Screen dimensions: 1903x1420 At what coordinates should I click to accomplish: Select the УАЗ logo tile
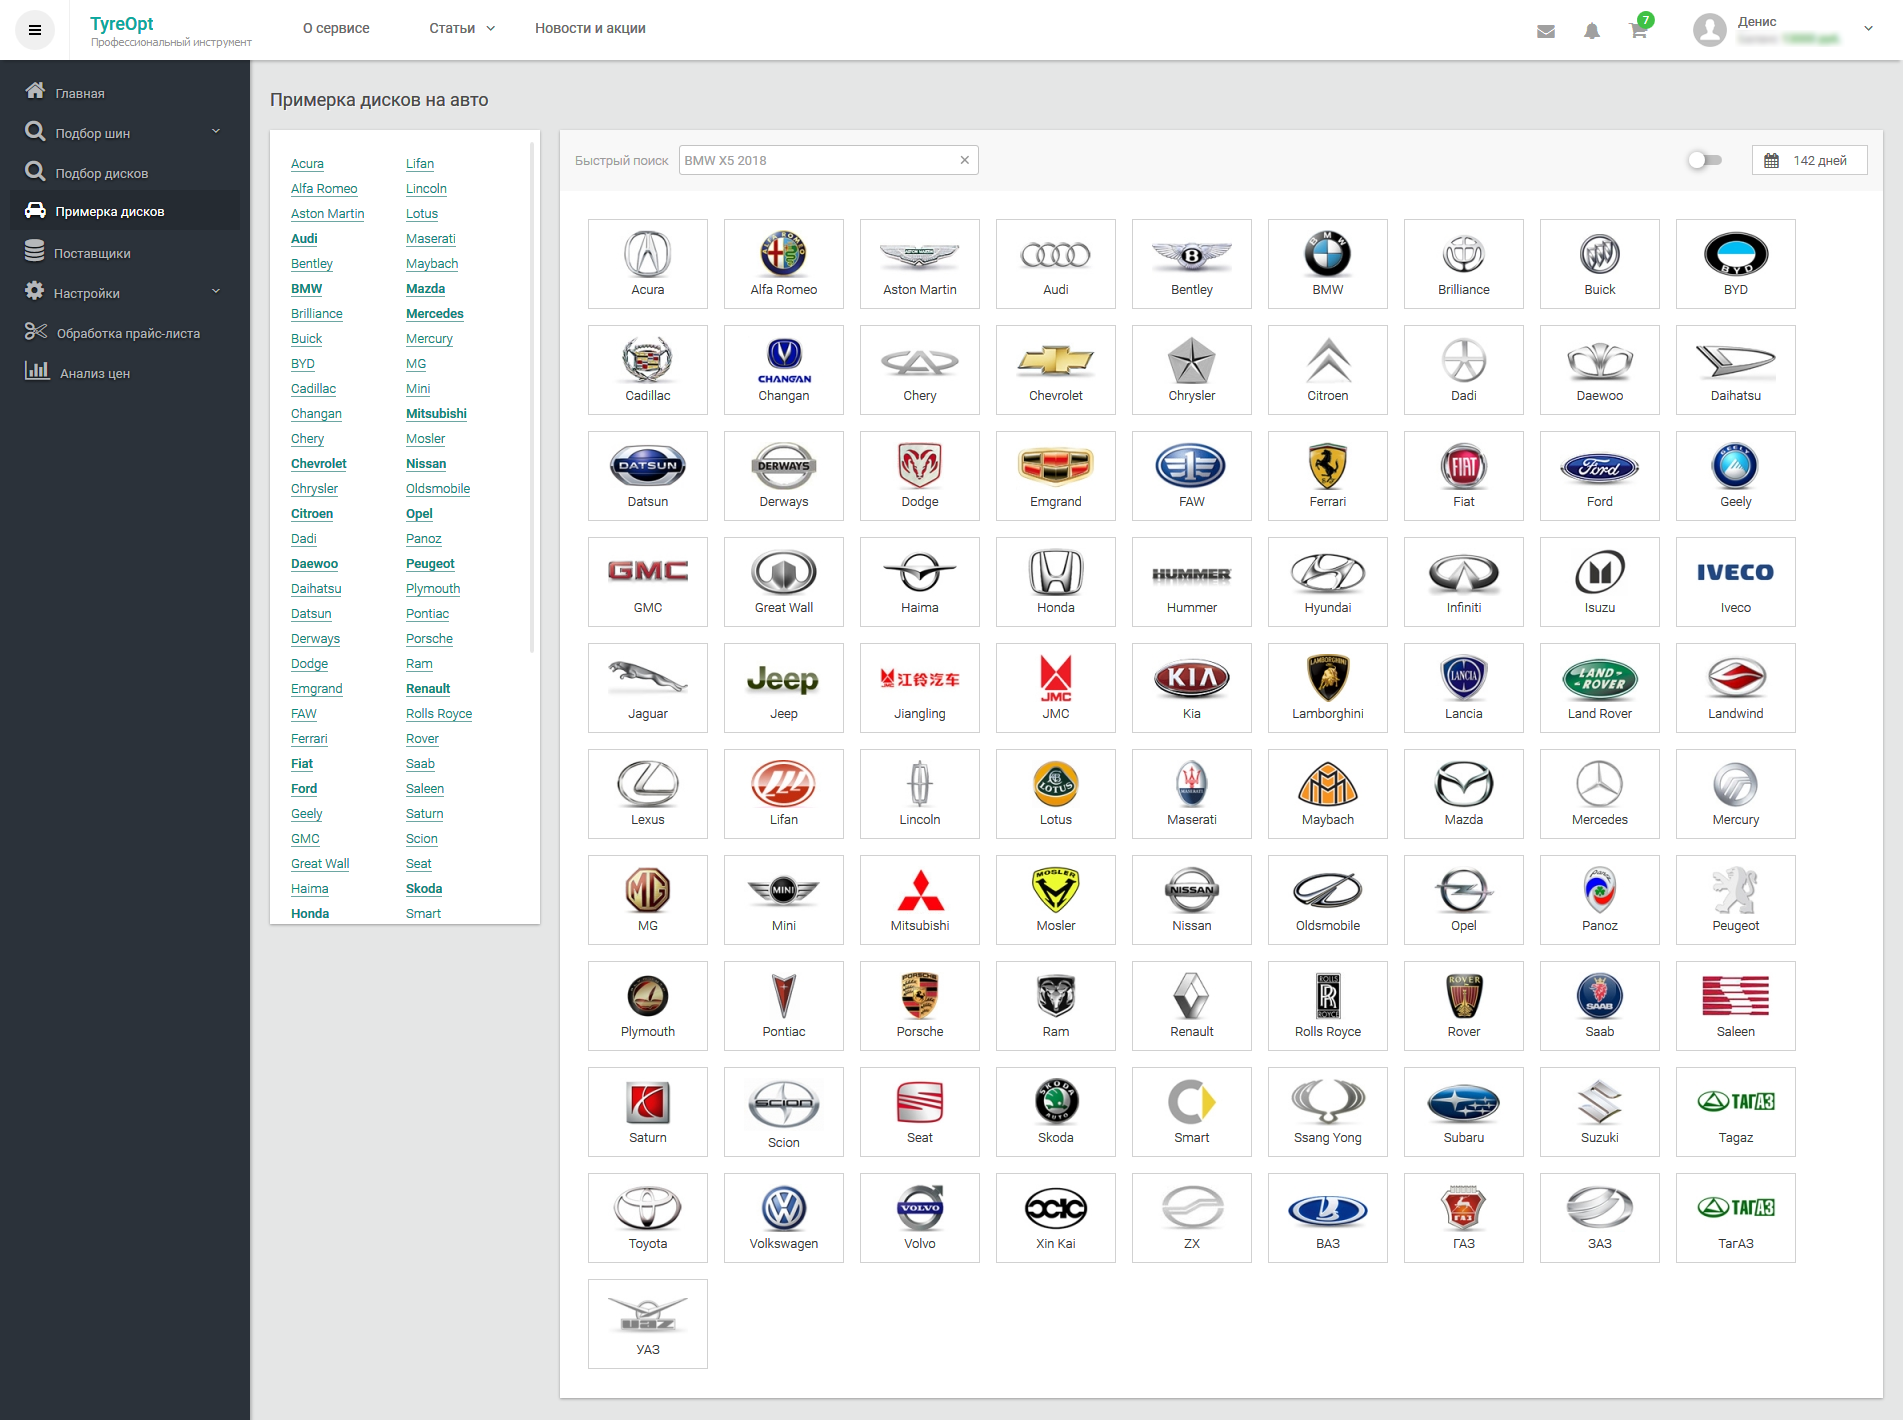(648, 1324)
